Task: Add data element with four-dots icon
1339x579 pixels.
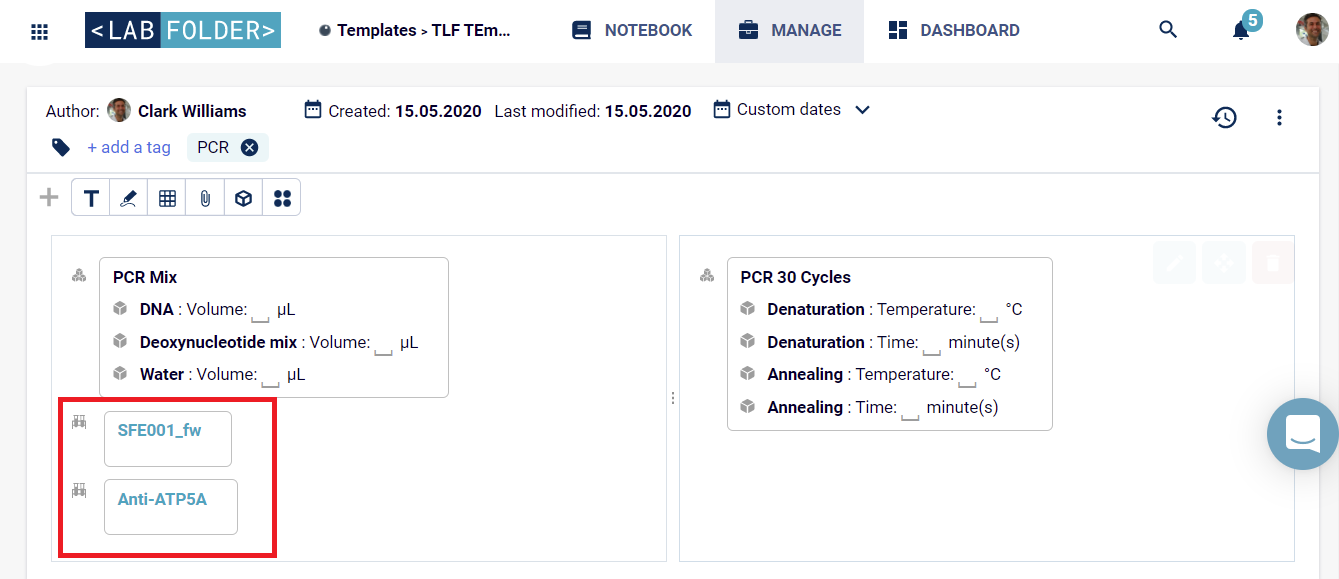Action: (x=282, y=198)
